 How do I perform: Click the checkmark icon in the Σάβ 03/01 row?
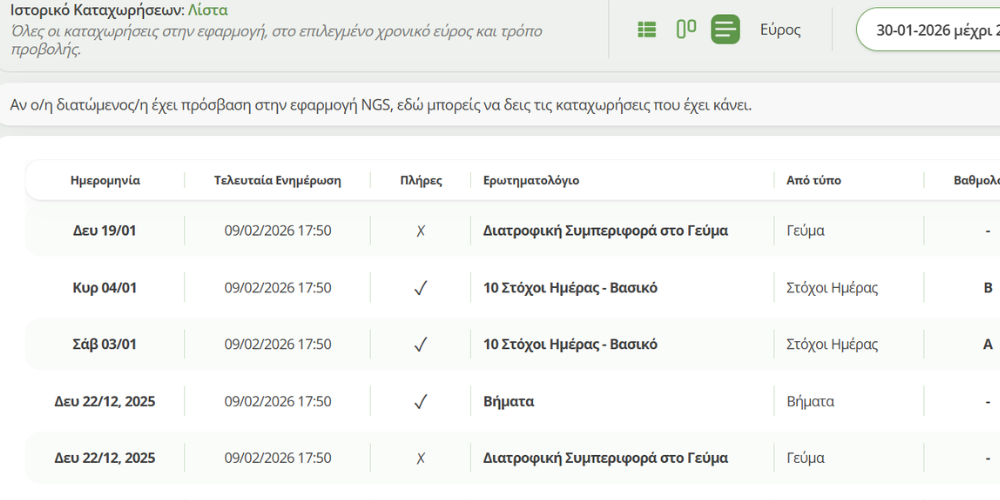[x=421, y=345]
